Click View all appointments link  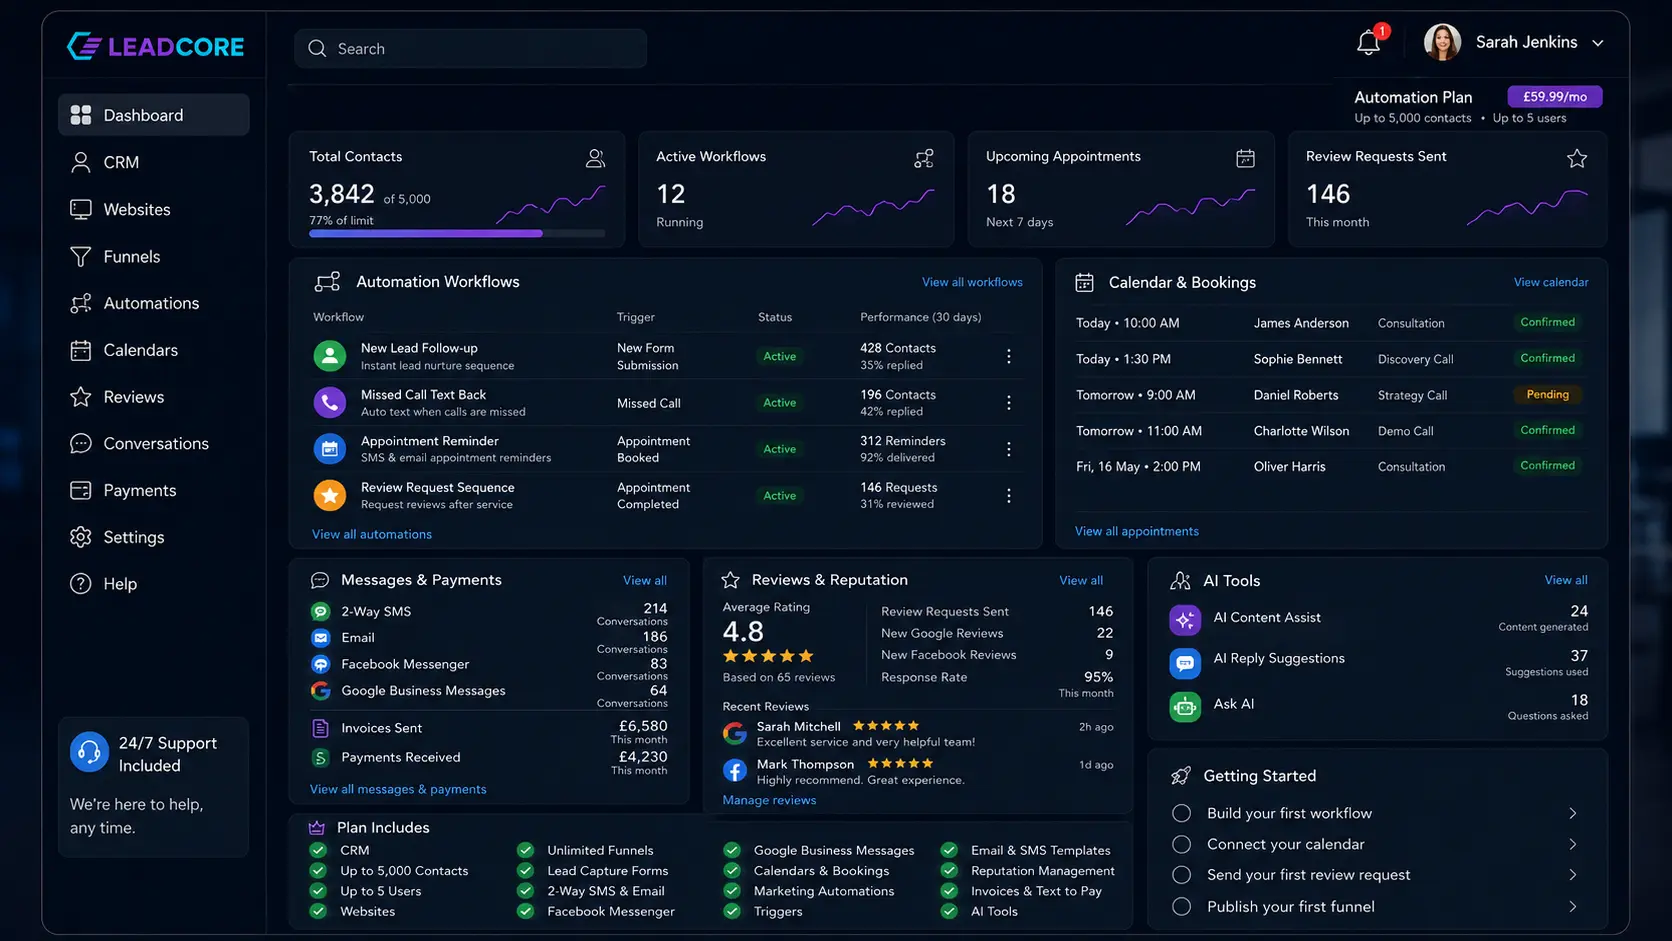tap(1137, 531)
